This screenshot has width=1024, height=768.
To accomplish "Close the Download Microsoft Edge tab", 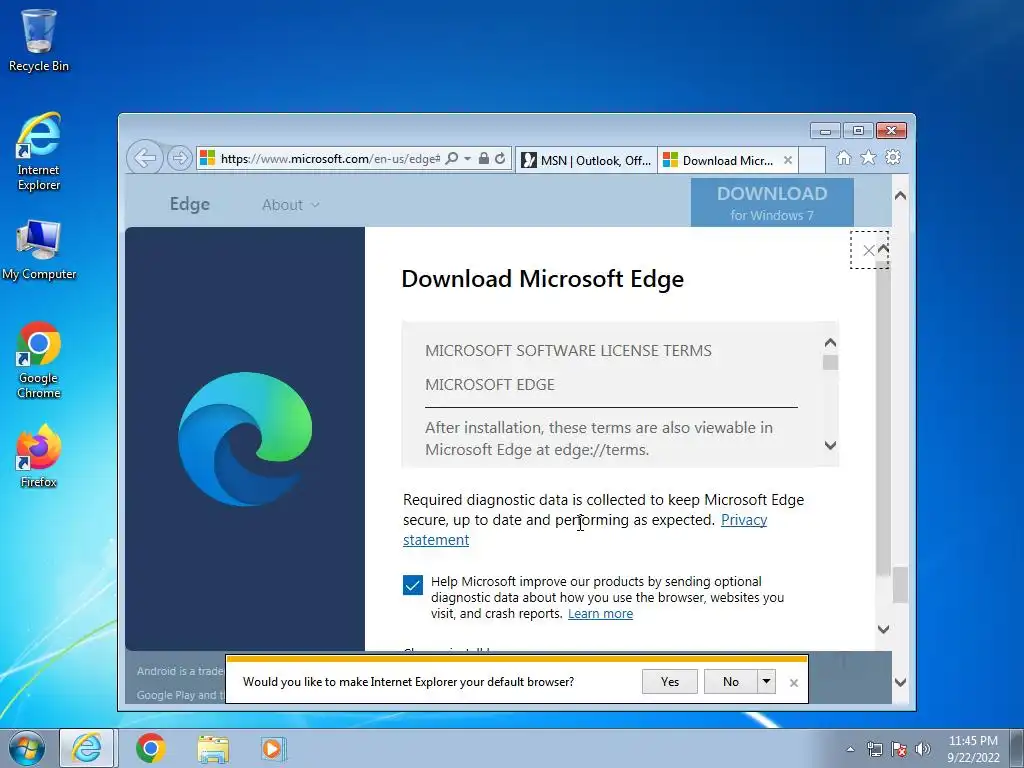I will pyautogui.click(x=788, y=160).
